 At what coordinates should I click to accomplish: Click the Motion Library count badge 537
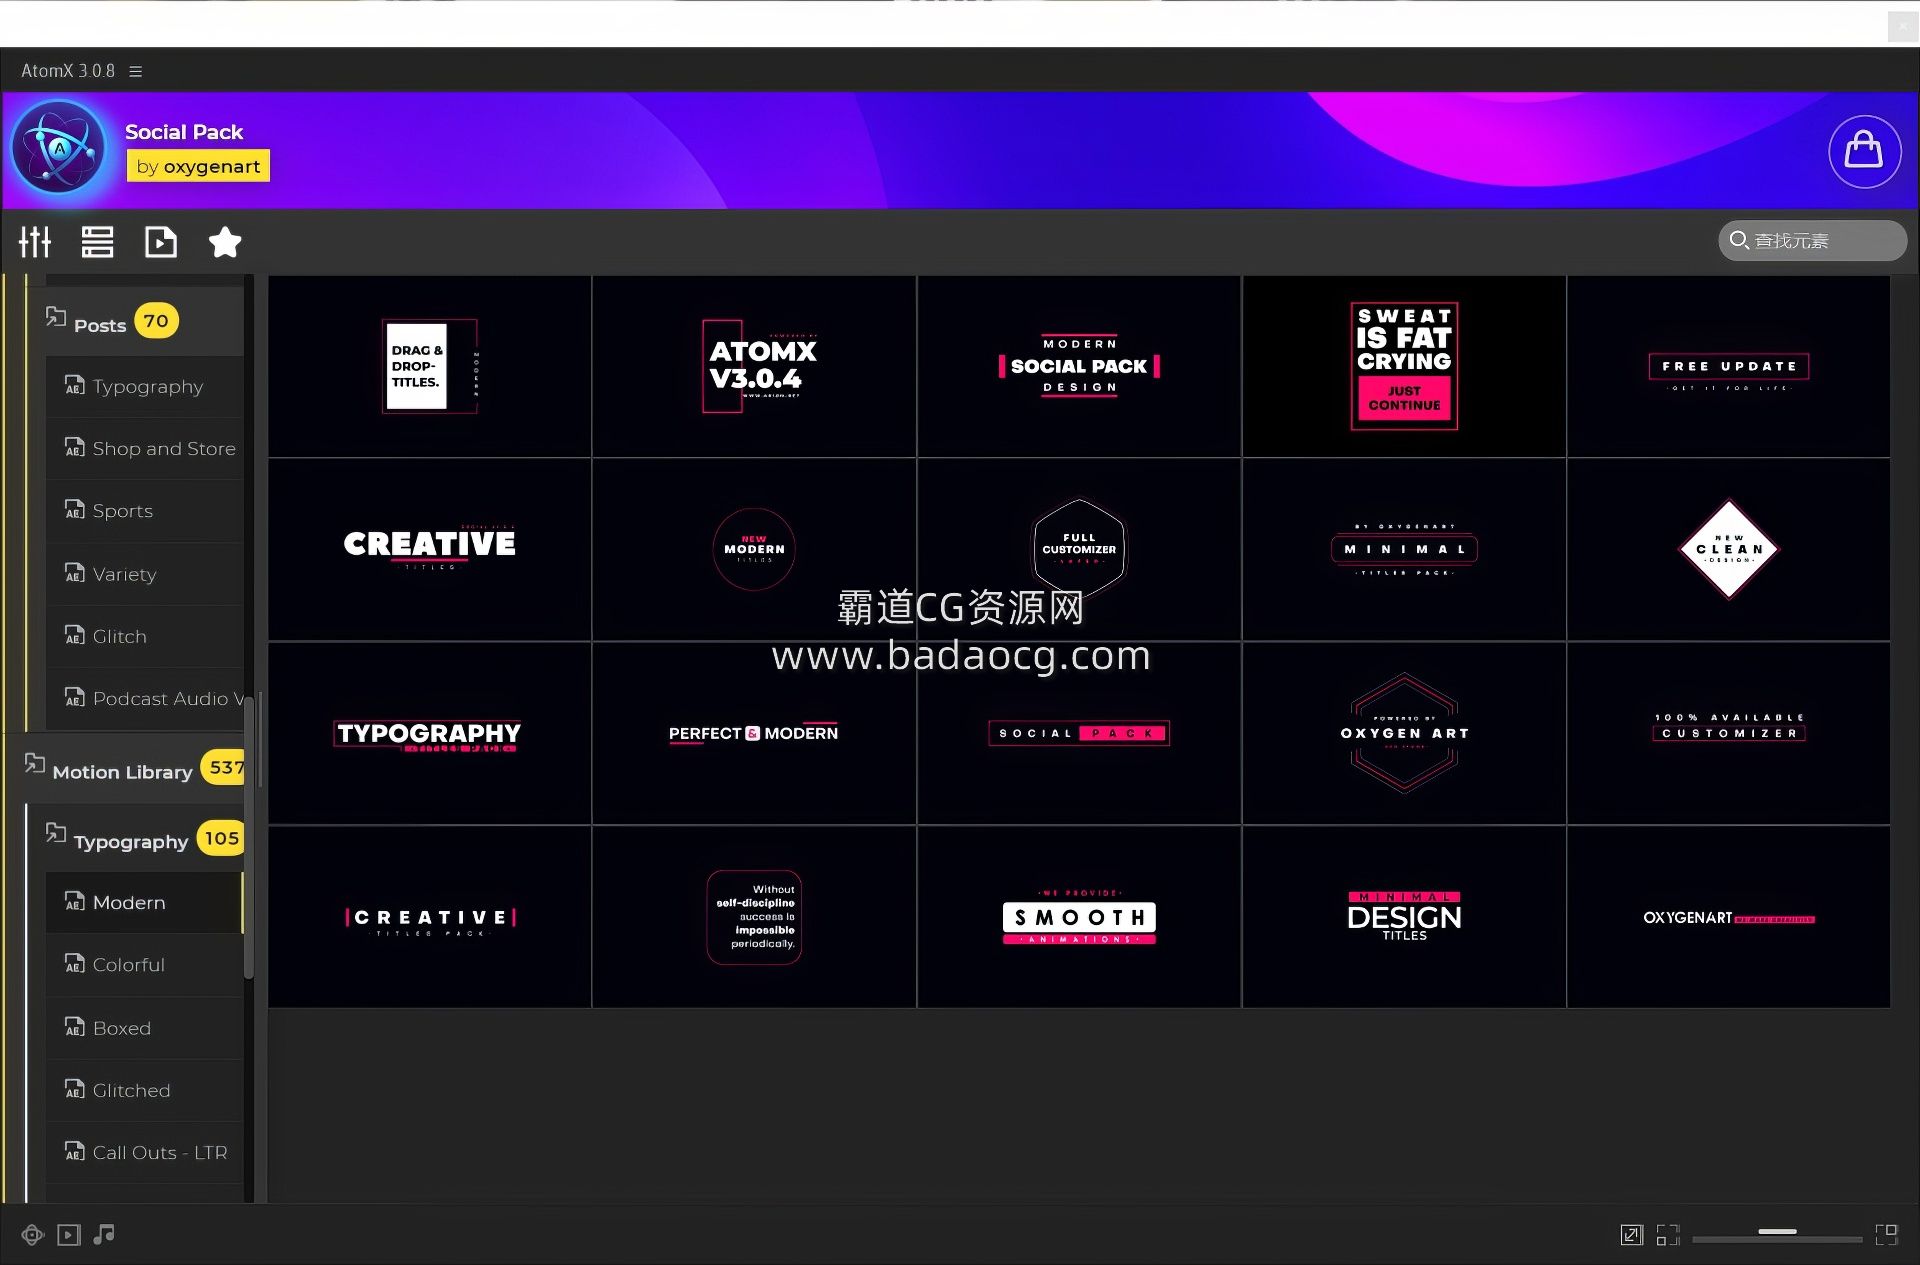pyautogui.click(x=224, y=767)
